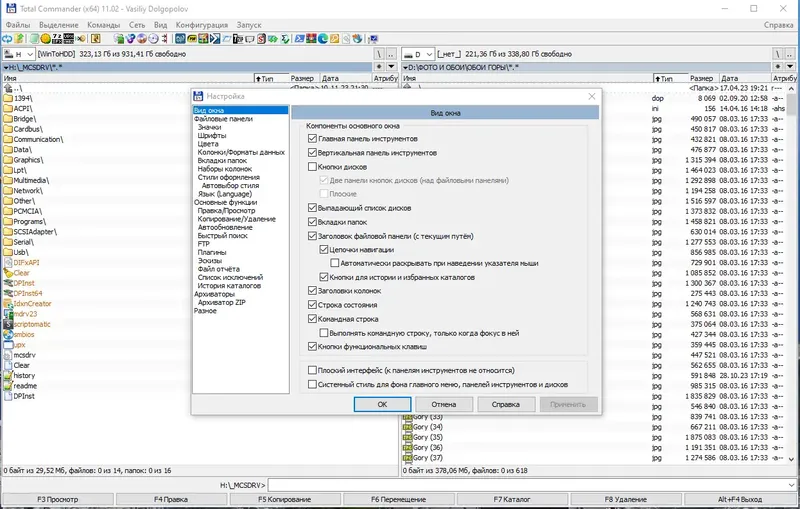Image resolution: width=800 pixels, height=509 pixels.
Task: Select Шрифты in settings category list
Action: (212, 135)
